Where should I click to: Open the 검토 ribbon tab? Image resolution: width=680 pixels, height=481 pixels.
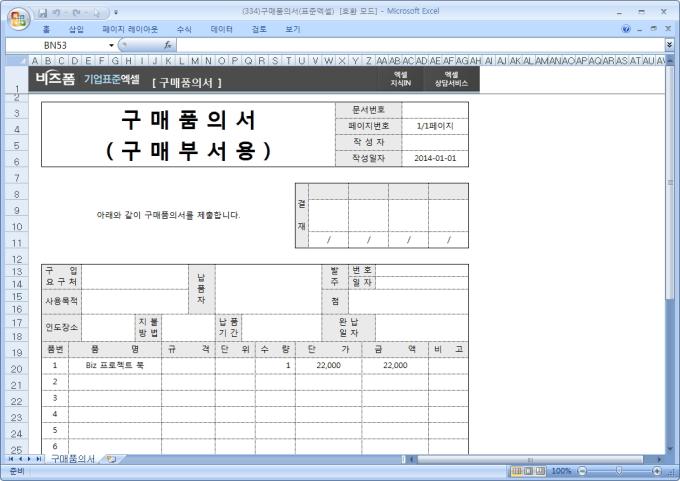coord(258,29)
